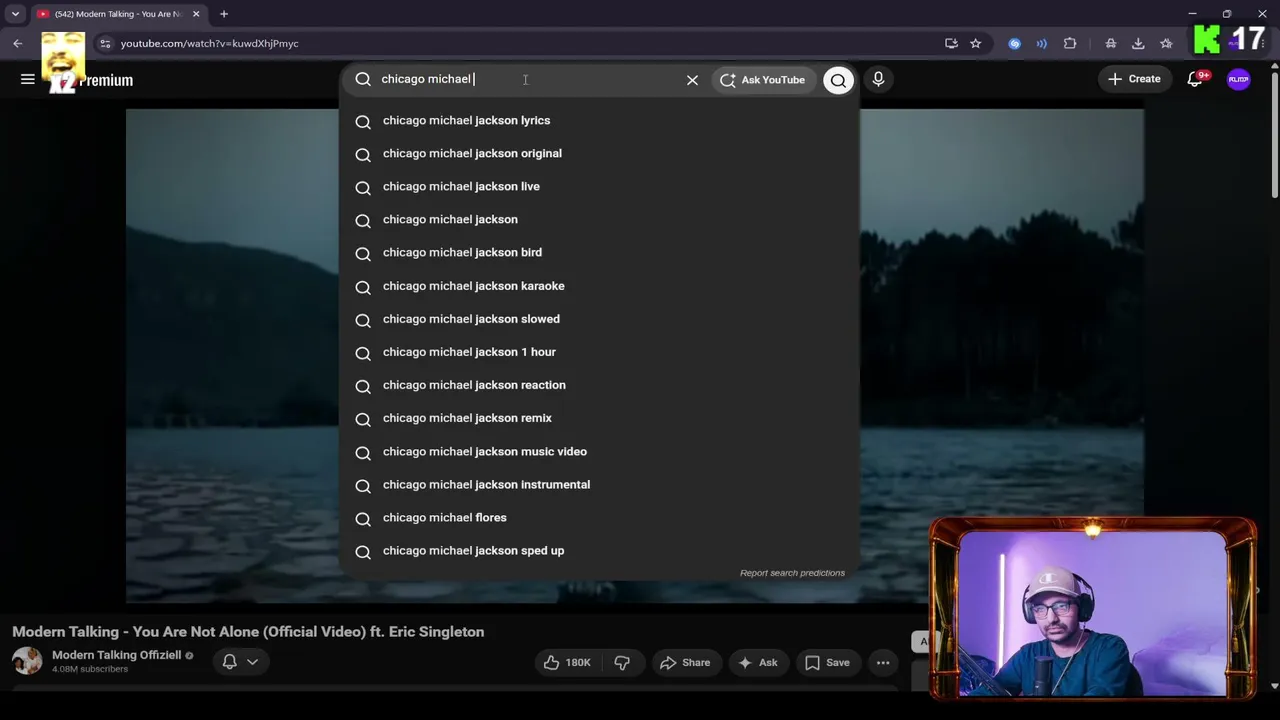Click the address bar URL

pos(210,43)
